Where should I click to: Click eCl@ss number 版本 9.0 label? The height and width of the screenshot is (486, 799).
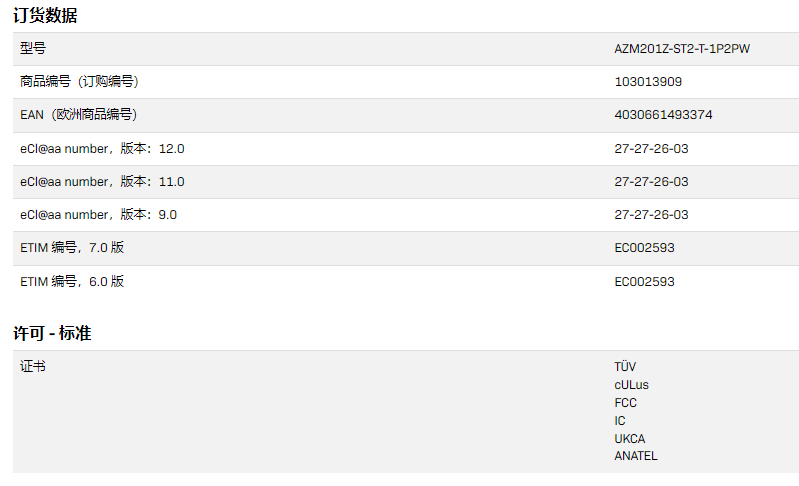(98, 215)
